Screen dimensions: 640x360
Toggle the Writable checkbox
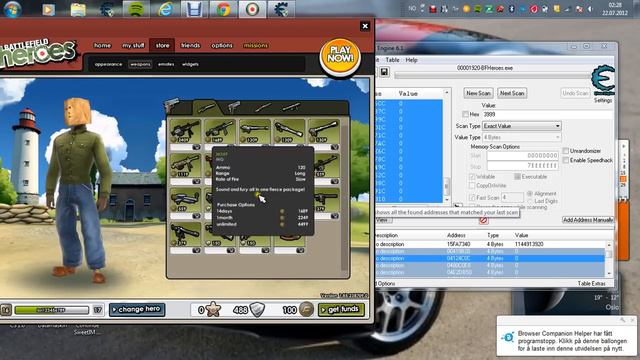(x=472, y=177)
